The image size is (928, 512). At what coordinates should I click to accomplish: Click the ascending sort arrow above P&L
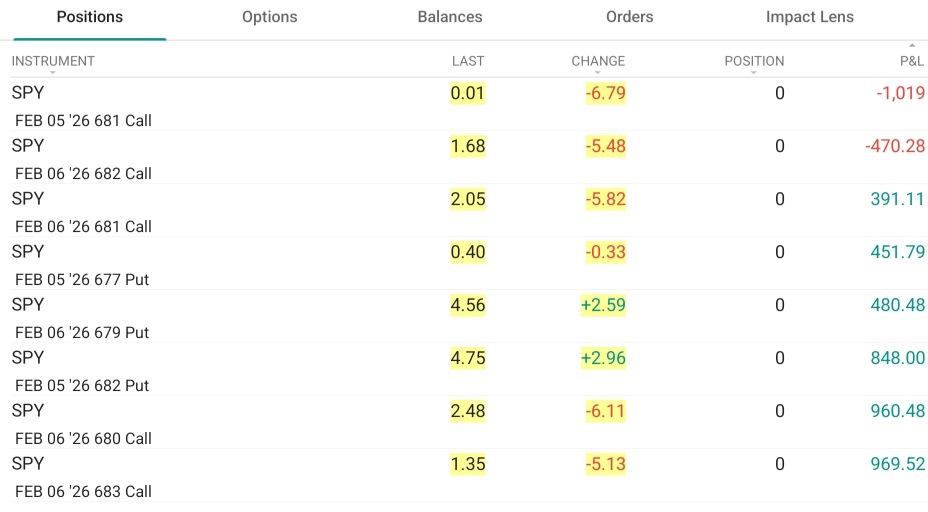tap(912, 46)
